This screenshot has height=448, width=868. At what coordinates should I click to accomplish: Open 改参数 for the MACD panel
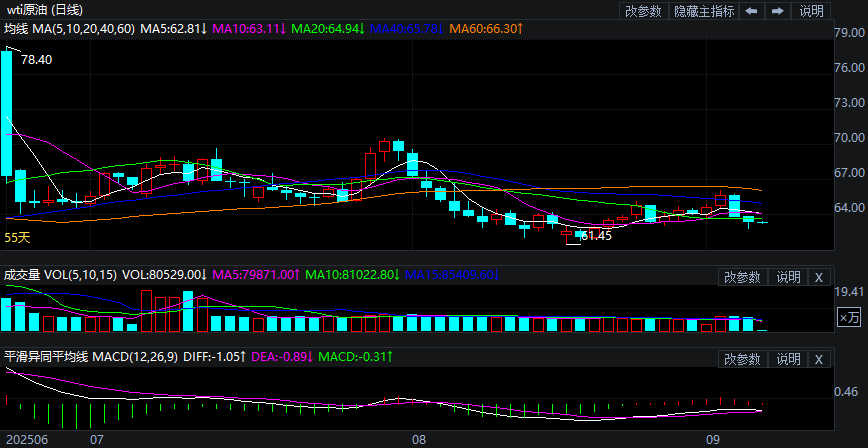click(744, 359)
